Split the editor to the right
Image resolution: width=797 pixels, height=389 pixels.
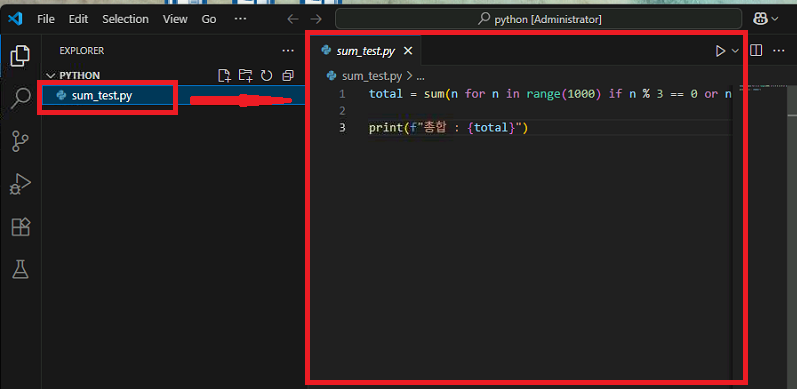(756, 51)
